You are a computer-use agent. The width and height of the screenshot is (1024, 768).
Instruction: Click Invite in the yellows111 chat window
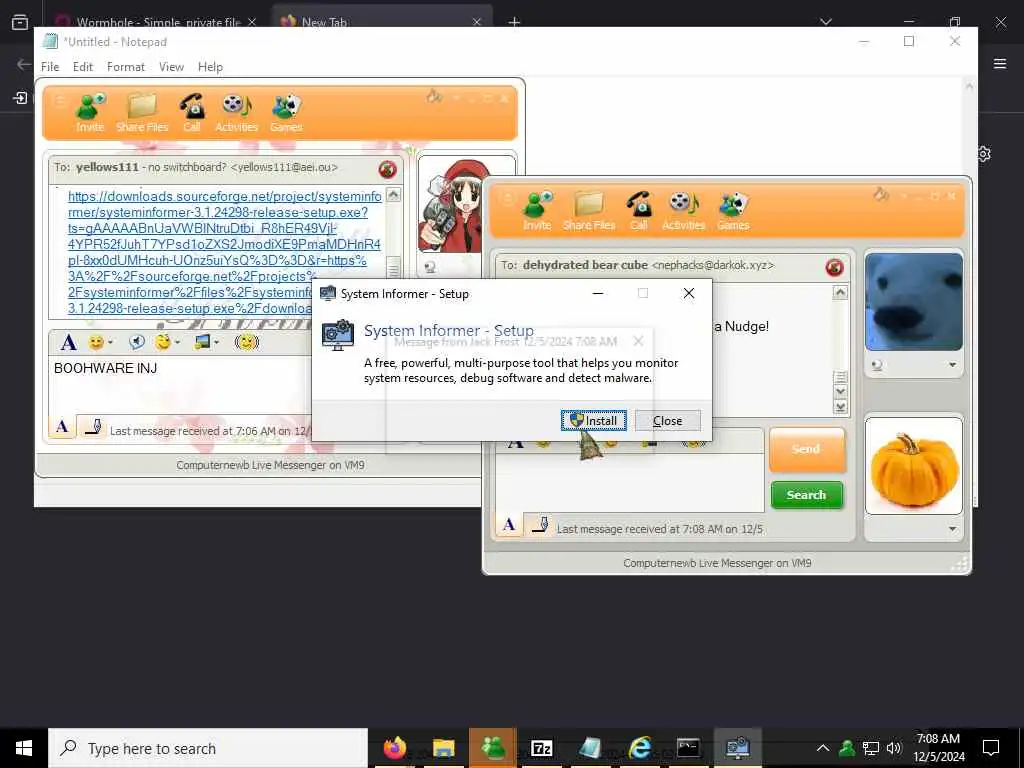pyautogui.click(x=90, y=113)
